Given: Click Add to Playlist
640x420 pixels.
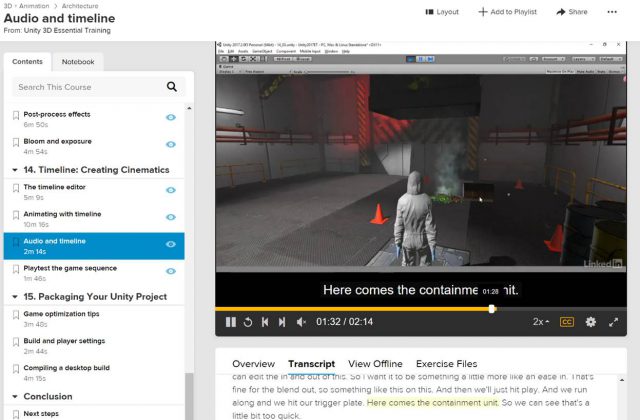Looking at the screenshot, I should [x=507, y=12].
